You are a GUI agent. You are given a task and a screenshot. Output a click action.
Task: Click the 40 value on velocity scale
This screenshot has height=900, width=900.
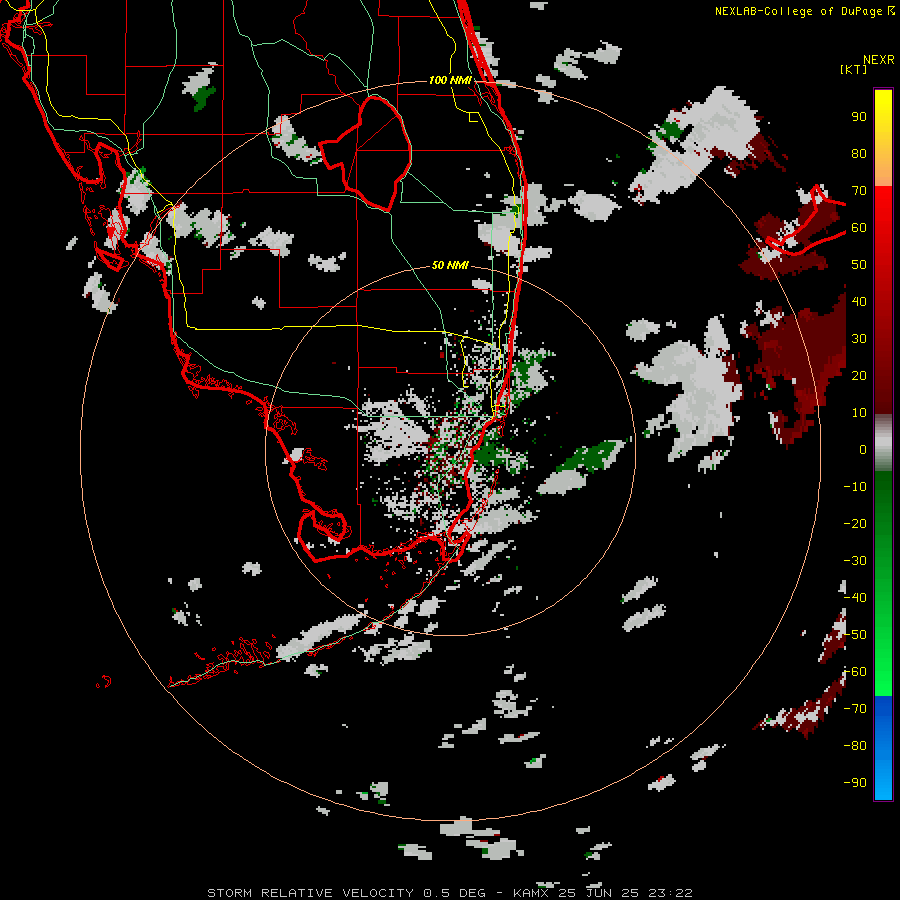[x=859, y=301]
